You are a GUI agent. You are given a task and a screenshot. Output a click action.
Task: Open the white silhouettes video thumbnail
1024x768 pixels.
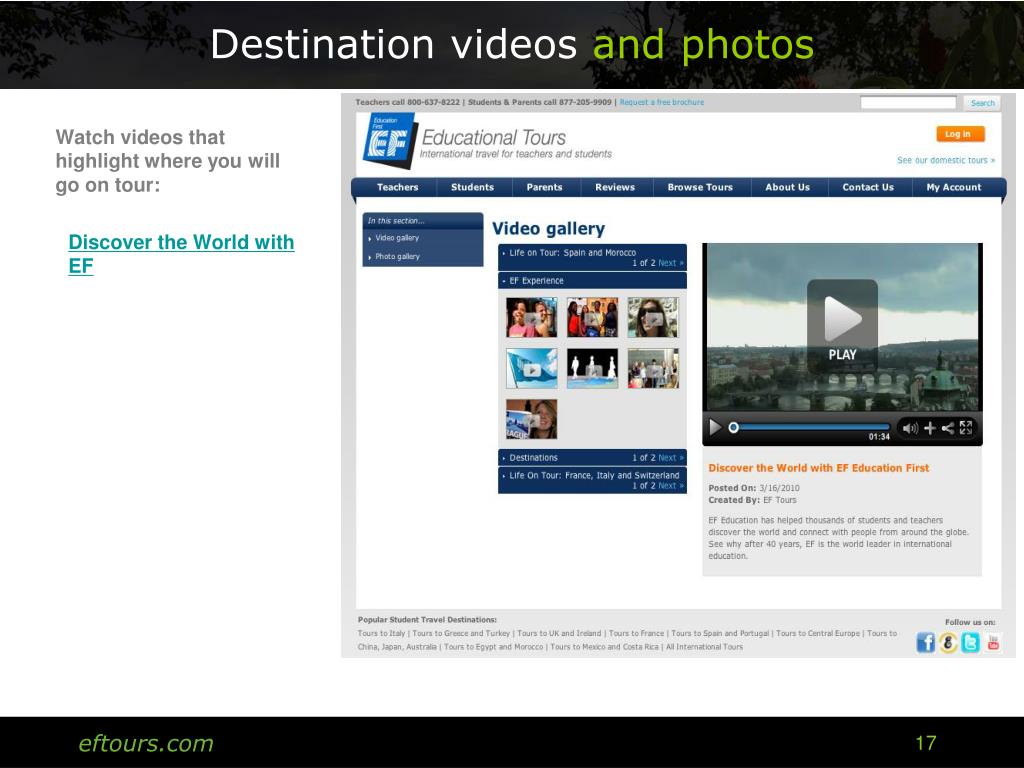(x=592, y=368)
